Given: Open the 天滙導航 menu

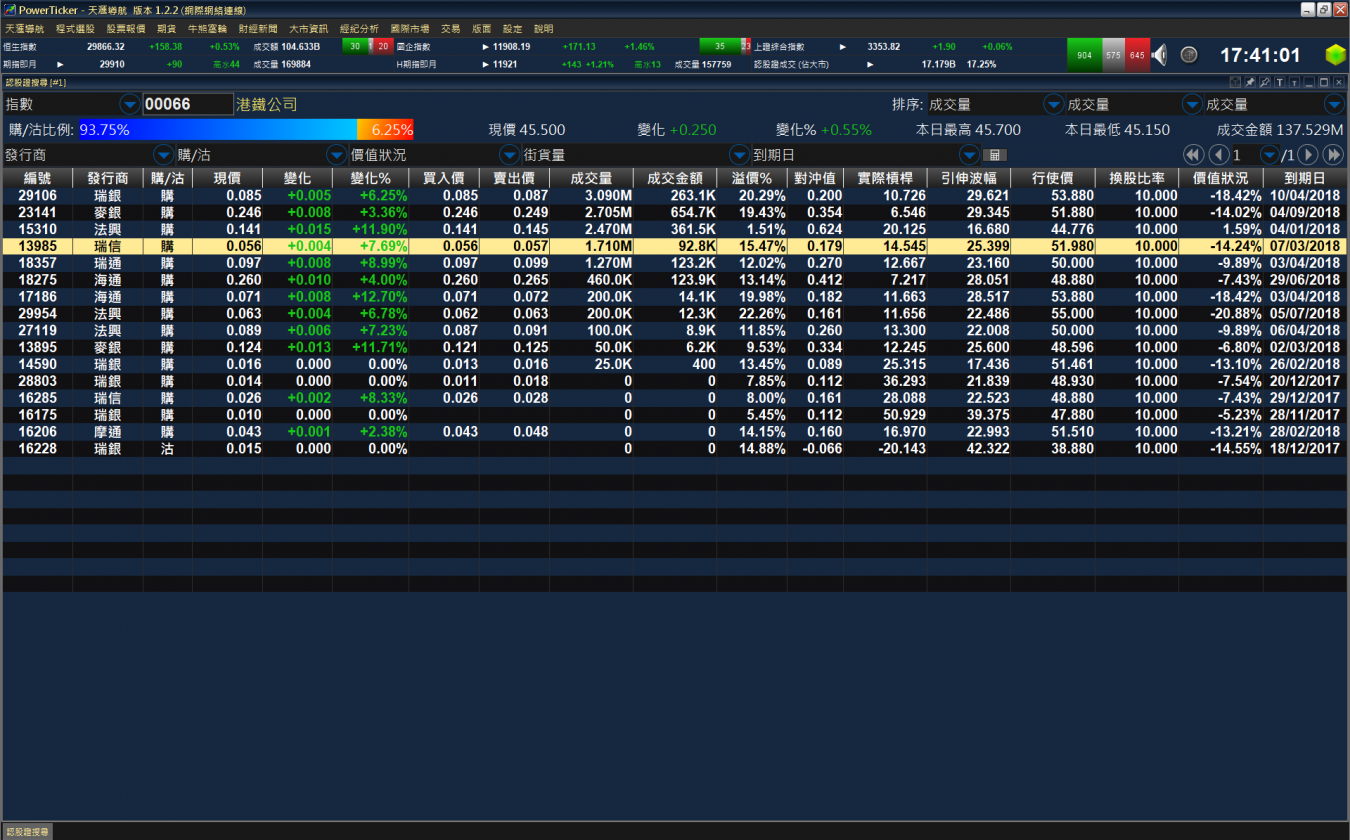Looking at the screenshot, I should tap(25, 29).
